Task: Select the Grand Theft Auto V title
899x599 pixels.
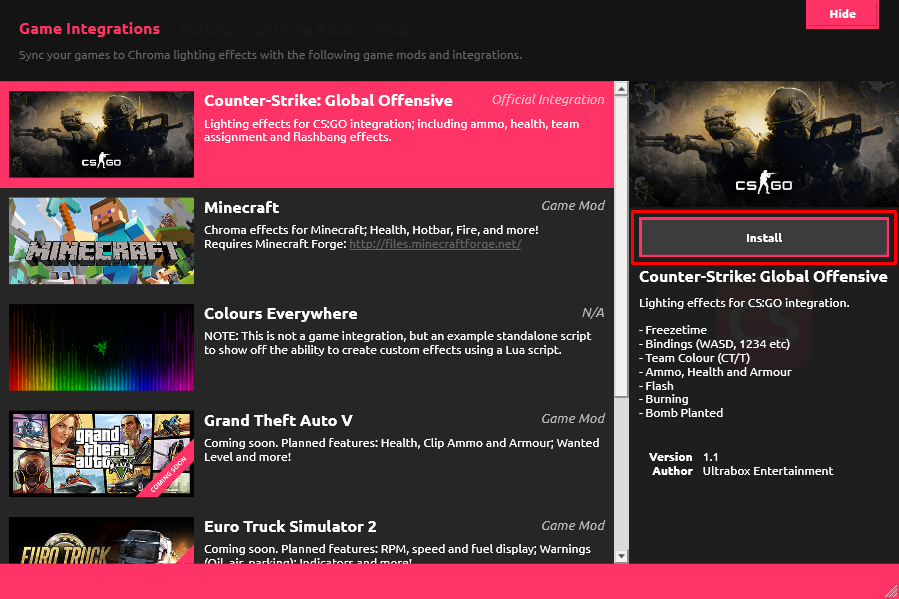Action: click(278, 420)
